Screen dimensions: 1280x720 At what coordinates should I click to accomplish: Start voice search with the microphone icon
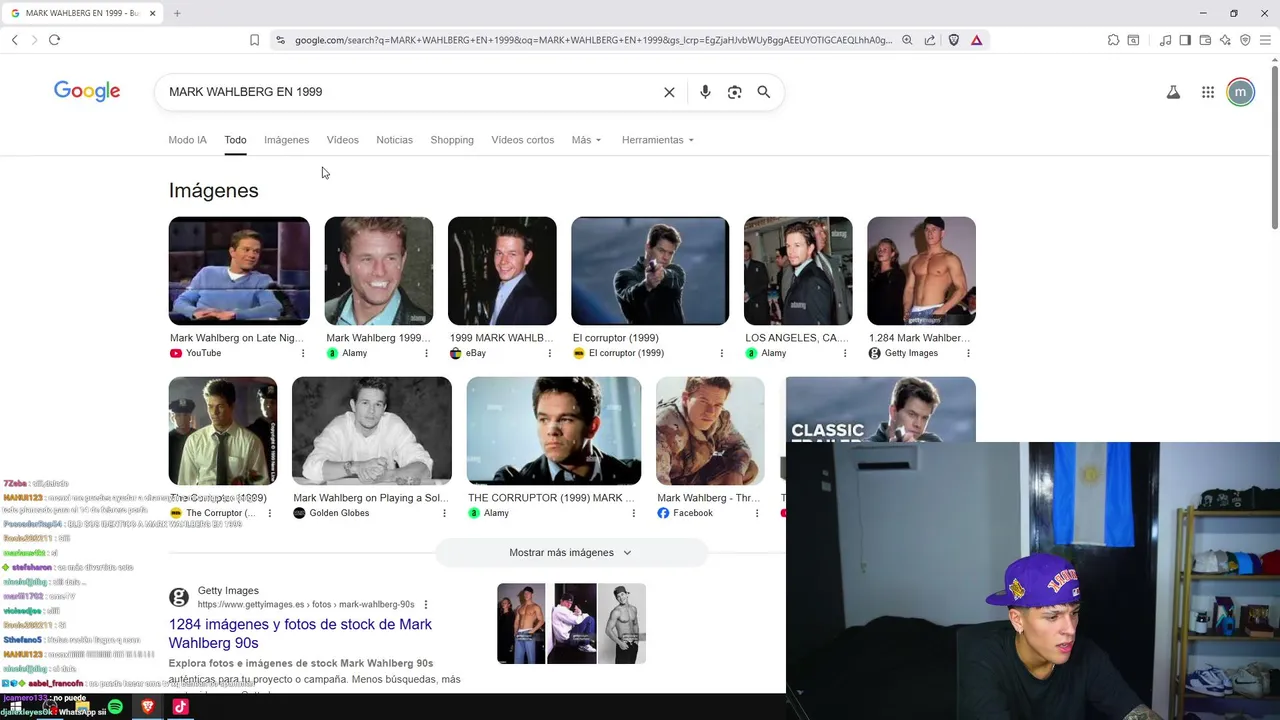point(705,92)
